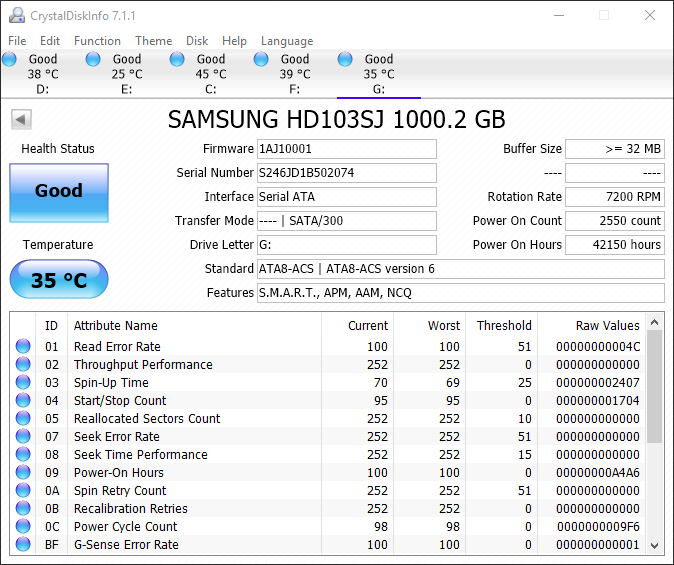This screenshot has width=674, height=565.
Task: Click status orb of Reallocated Sectors Count row
Action: [x=23, y=418]
